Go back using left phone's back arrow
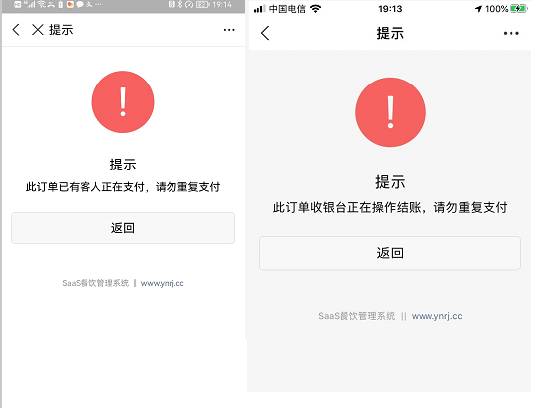Viewport: 542px width, 408px height. coord(16,30)
